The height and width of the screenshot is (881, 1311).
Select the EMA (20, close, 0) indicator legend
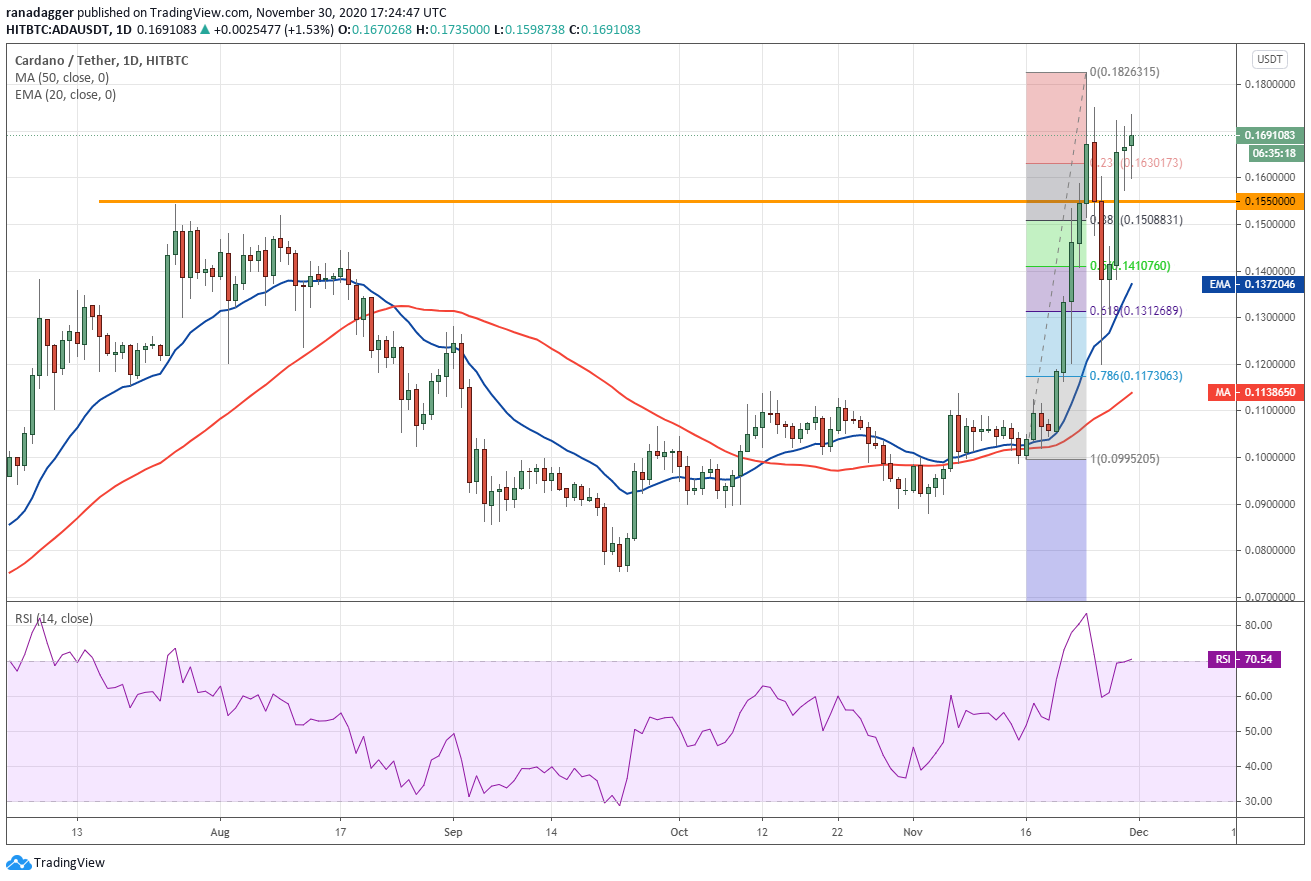point(65,95)
